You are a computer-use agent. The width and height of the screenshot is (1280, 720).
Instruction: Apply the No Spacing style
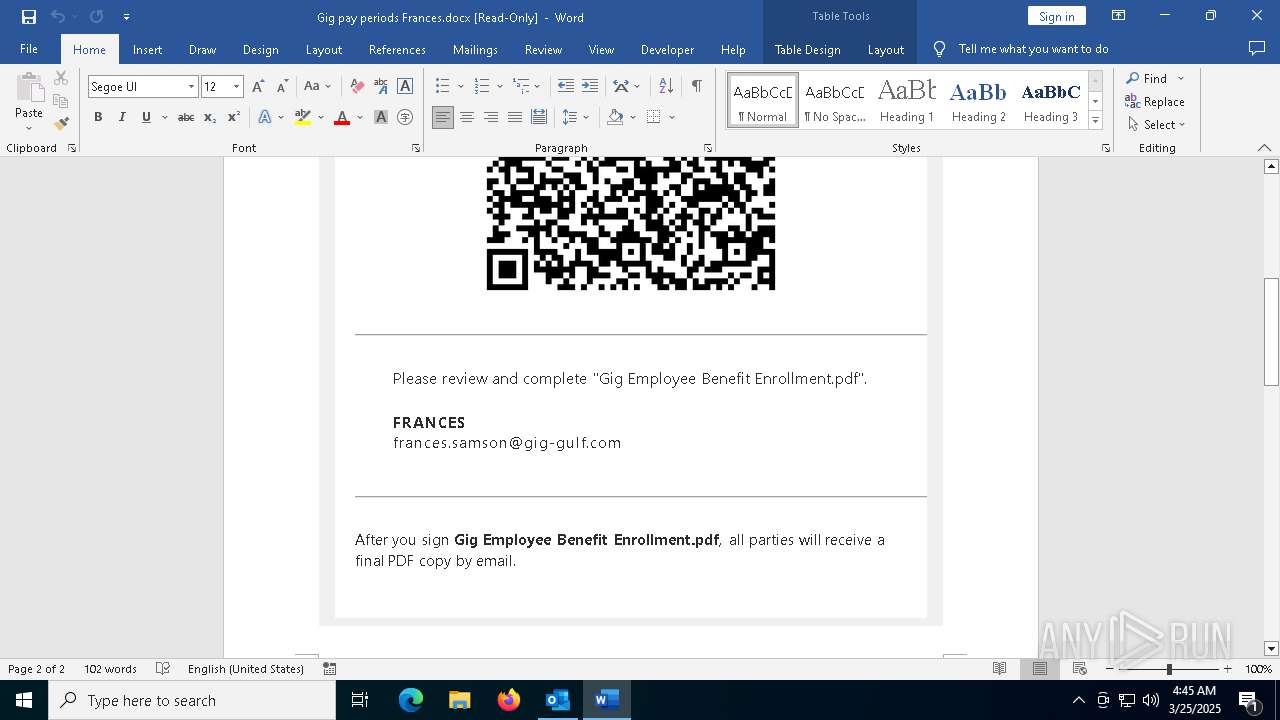(834, 100)
